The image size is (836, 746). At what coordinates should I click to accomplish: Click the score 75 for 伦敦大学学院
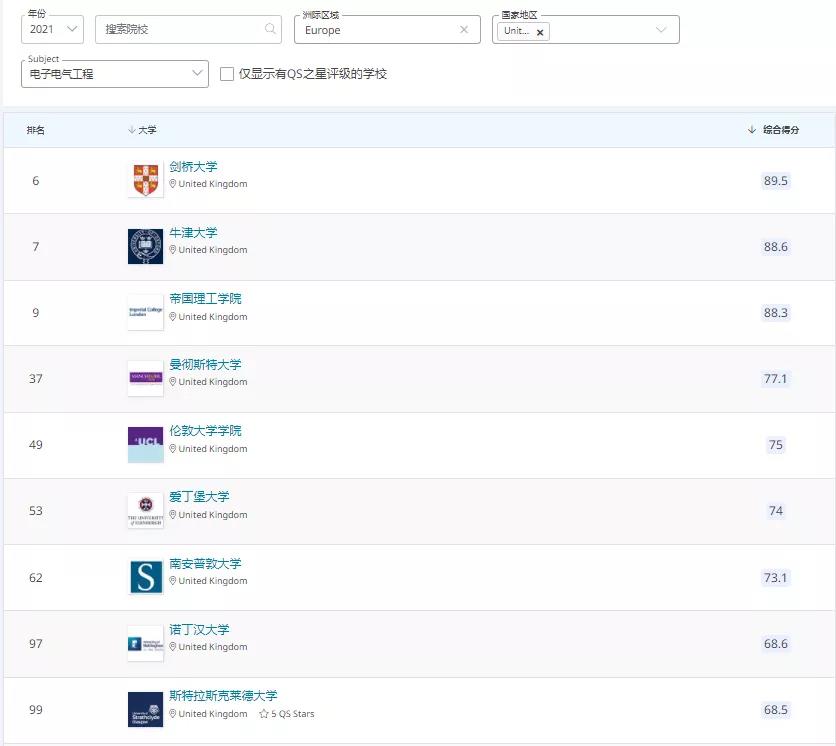point(776,445)
